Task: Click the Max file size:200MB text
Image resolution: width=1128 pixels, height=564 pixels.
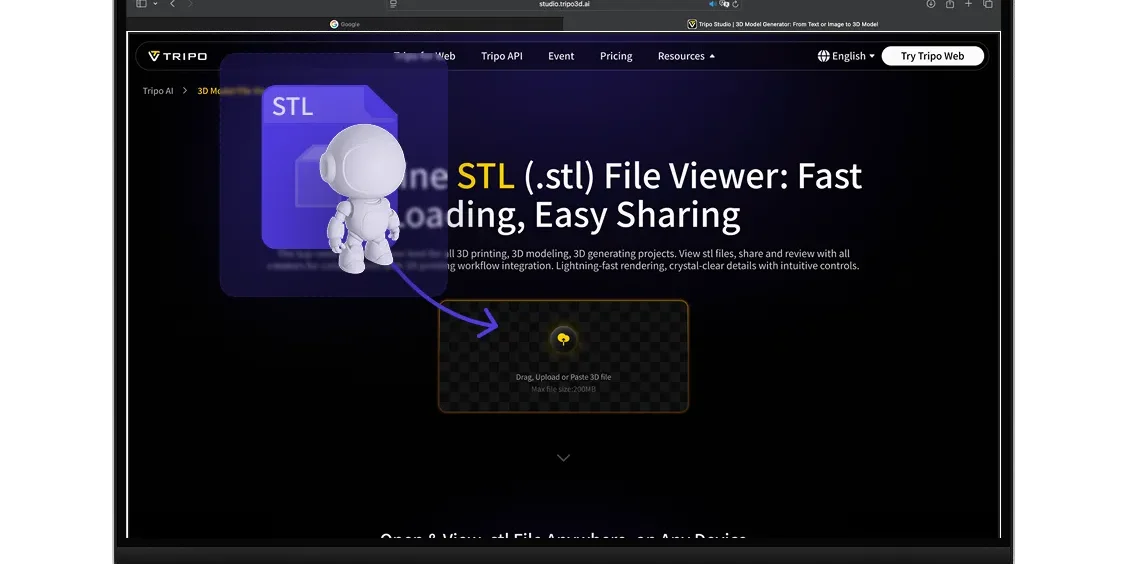Action: pyautogui.click(x=563, y=389)
